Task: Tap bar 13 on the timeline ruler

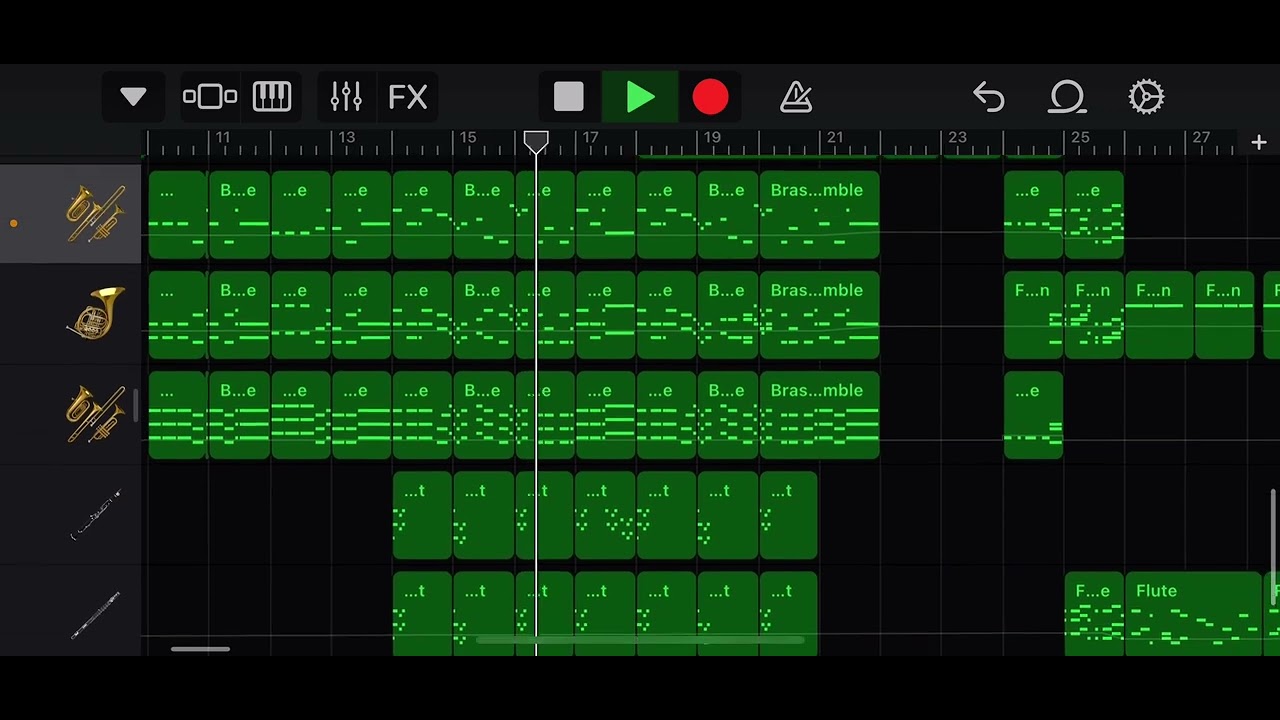Action: 346,137
